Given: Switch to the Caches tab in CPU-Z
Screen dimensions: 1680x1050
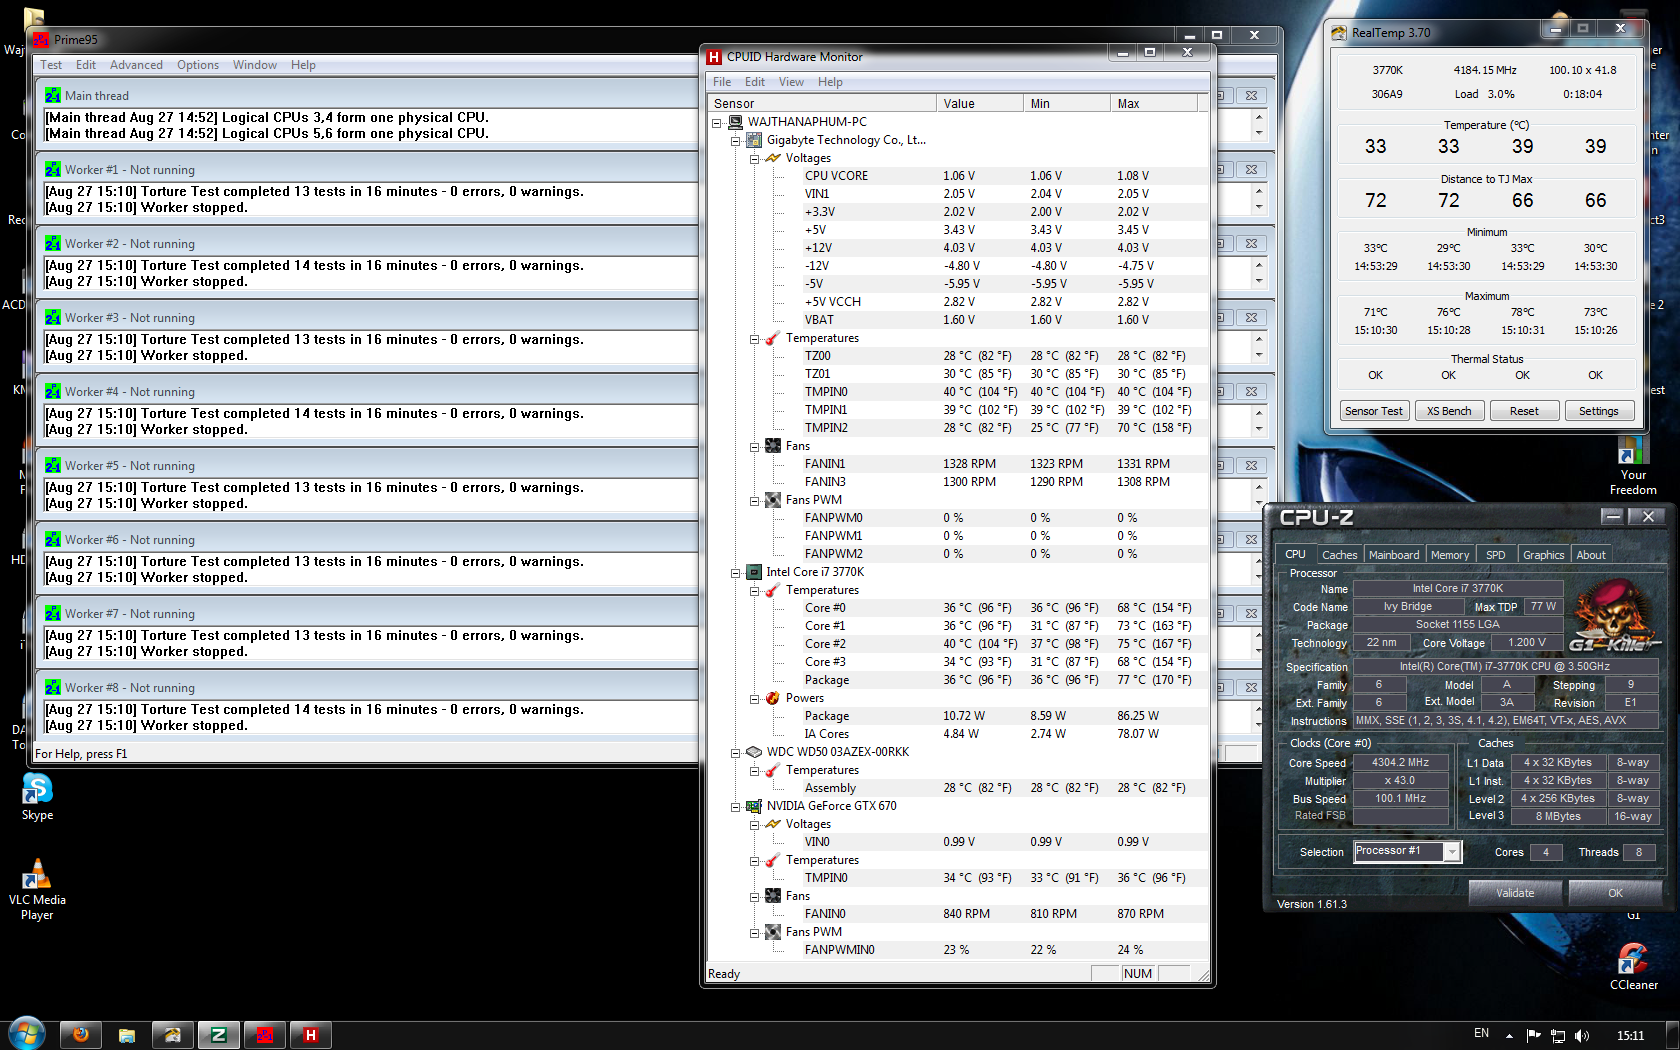Looking at the screenshot, I should pos(1339,555).
